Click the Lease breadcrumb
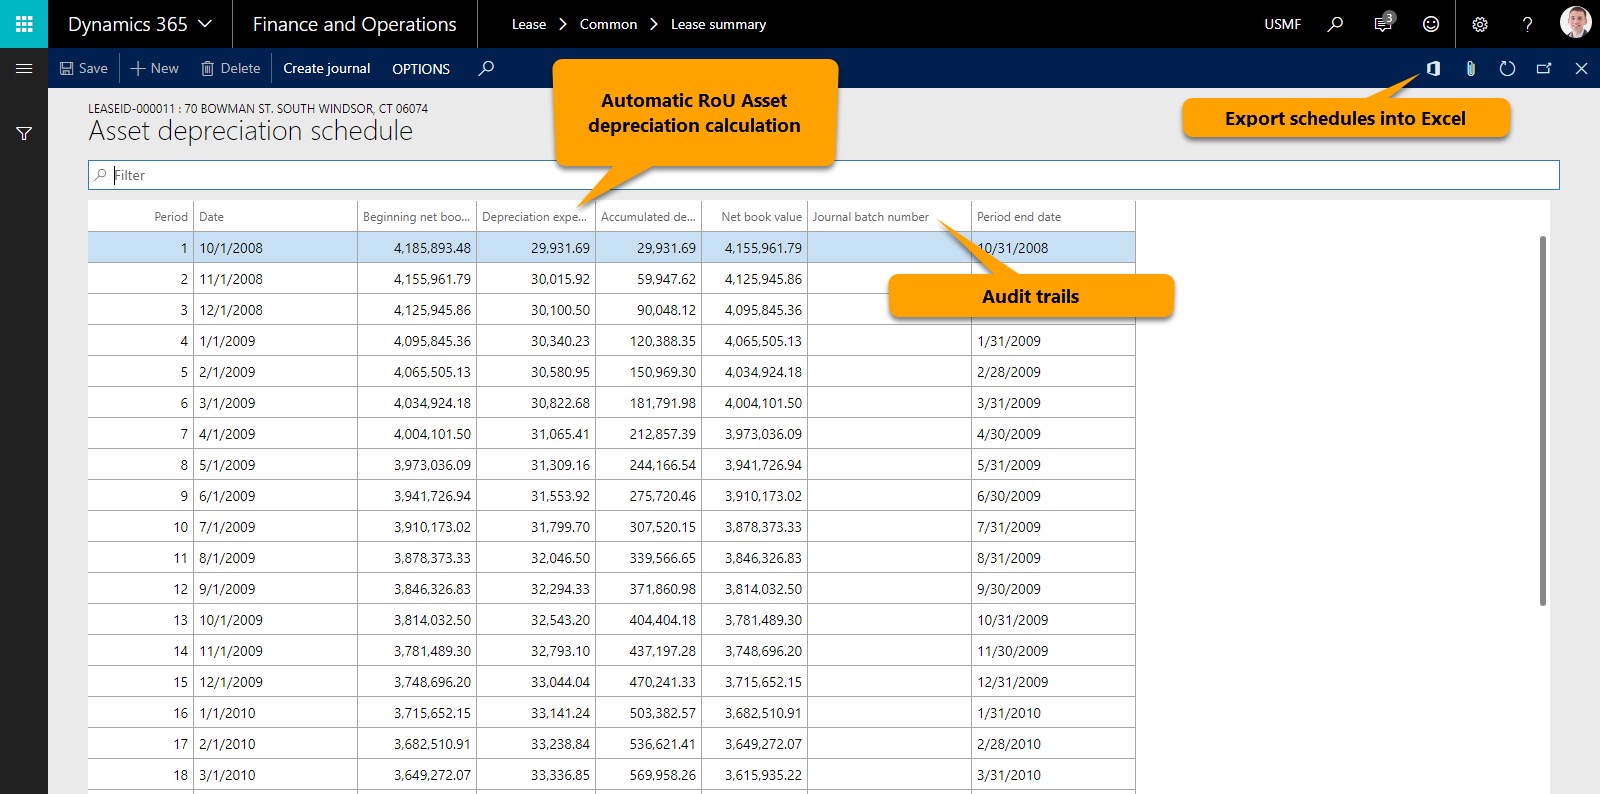The height and width of the screenshot is (794, 1600). pyautogui.click(x=529, y=24)
